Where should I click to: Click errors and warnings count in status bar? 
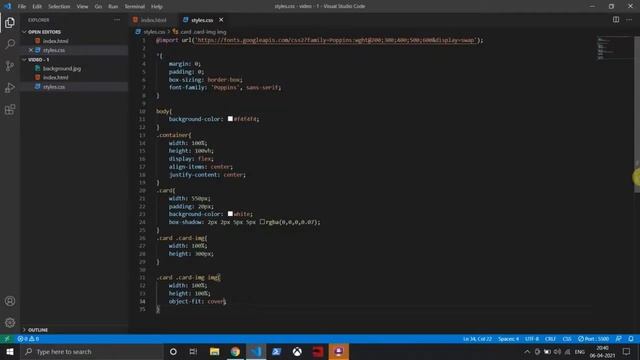[28, 339]
